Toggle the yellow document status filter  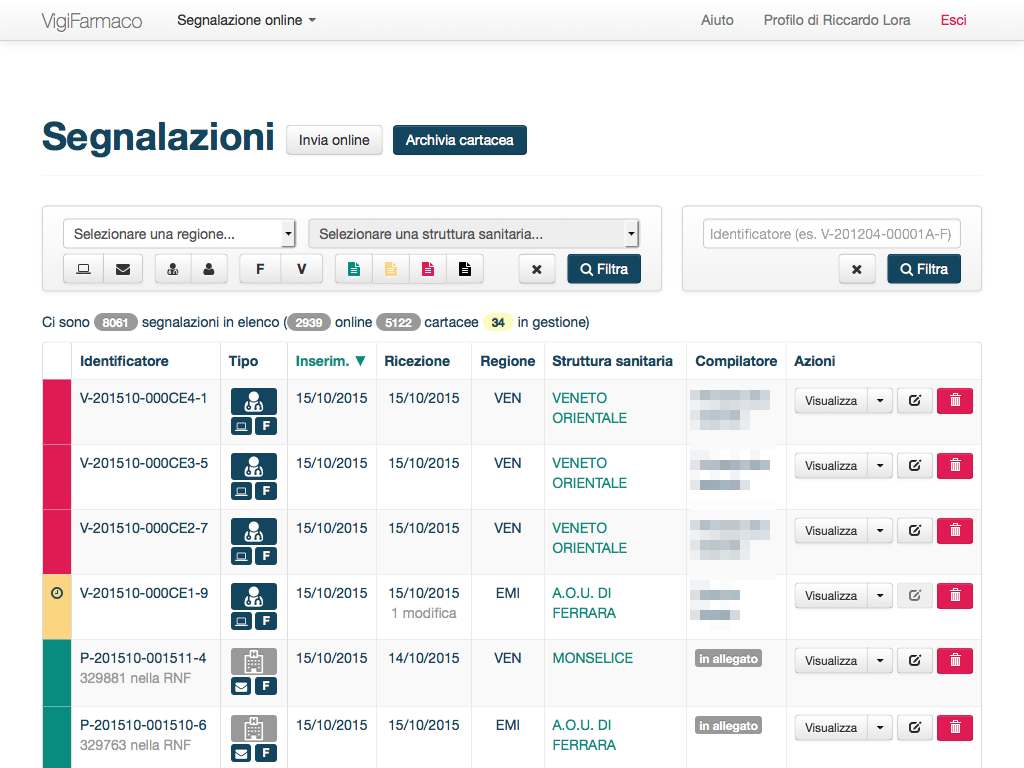click(x=391, y=269)
